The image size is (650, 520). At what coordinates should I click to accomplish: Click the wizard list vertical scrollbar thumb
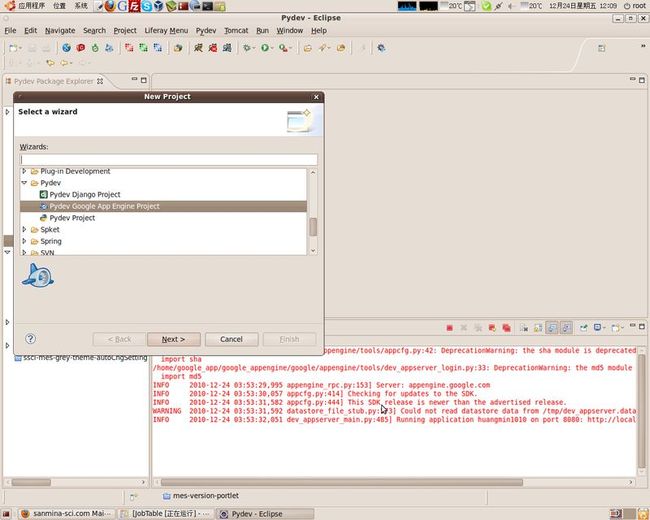point(313,227)
